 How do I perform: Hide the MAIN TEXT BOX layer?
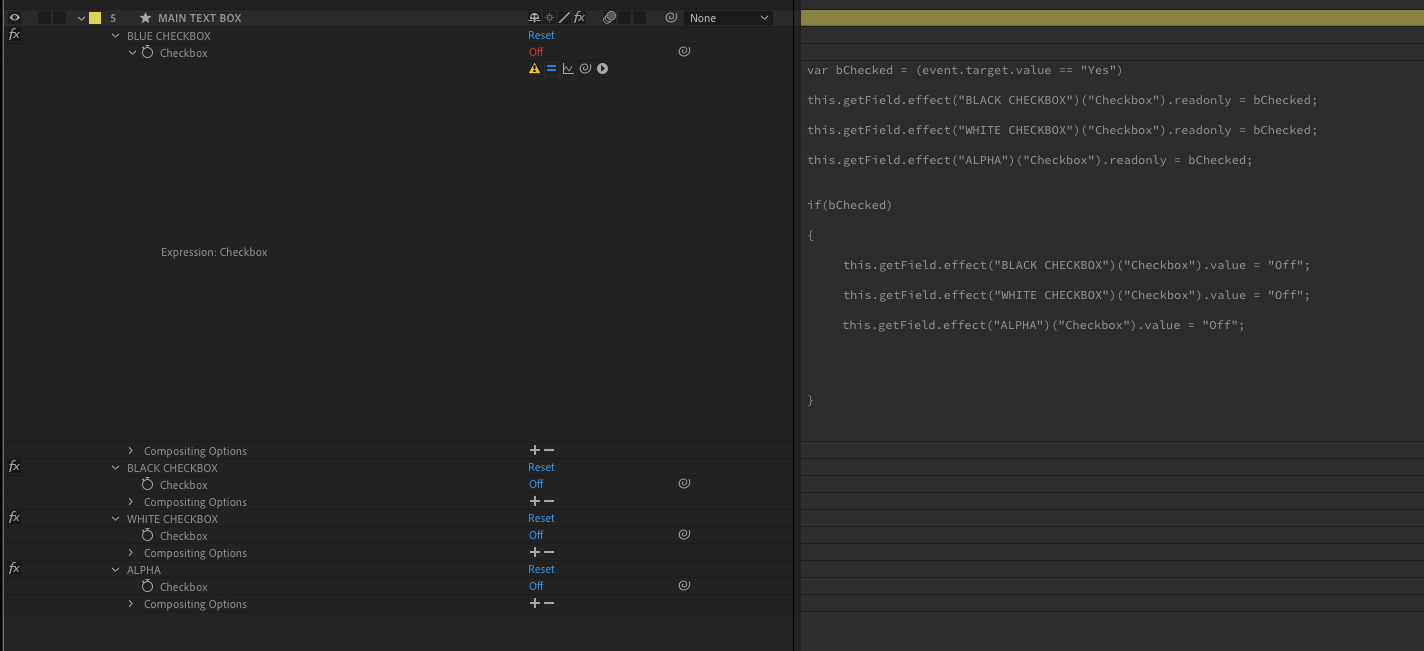[14, 18]
